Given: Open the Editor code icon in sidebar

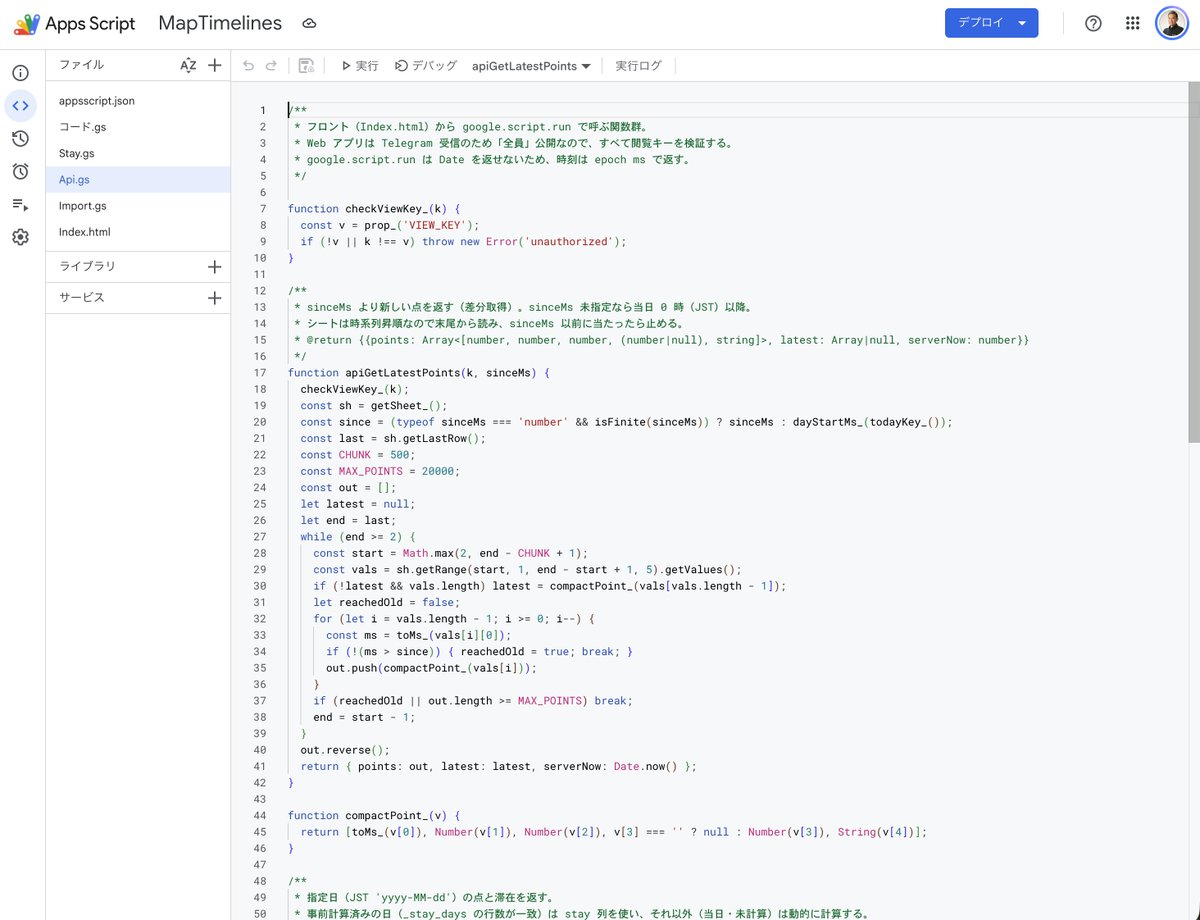Looking at the screenshot, I should pyautogui.click(x=20, y=105).
